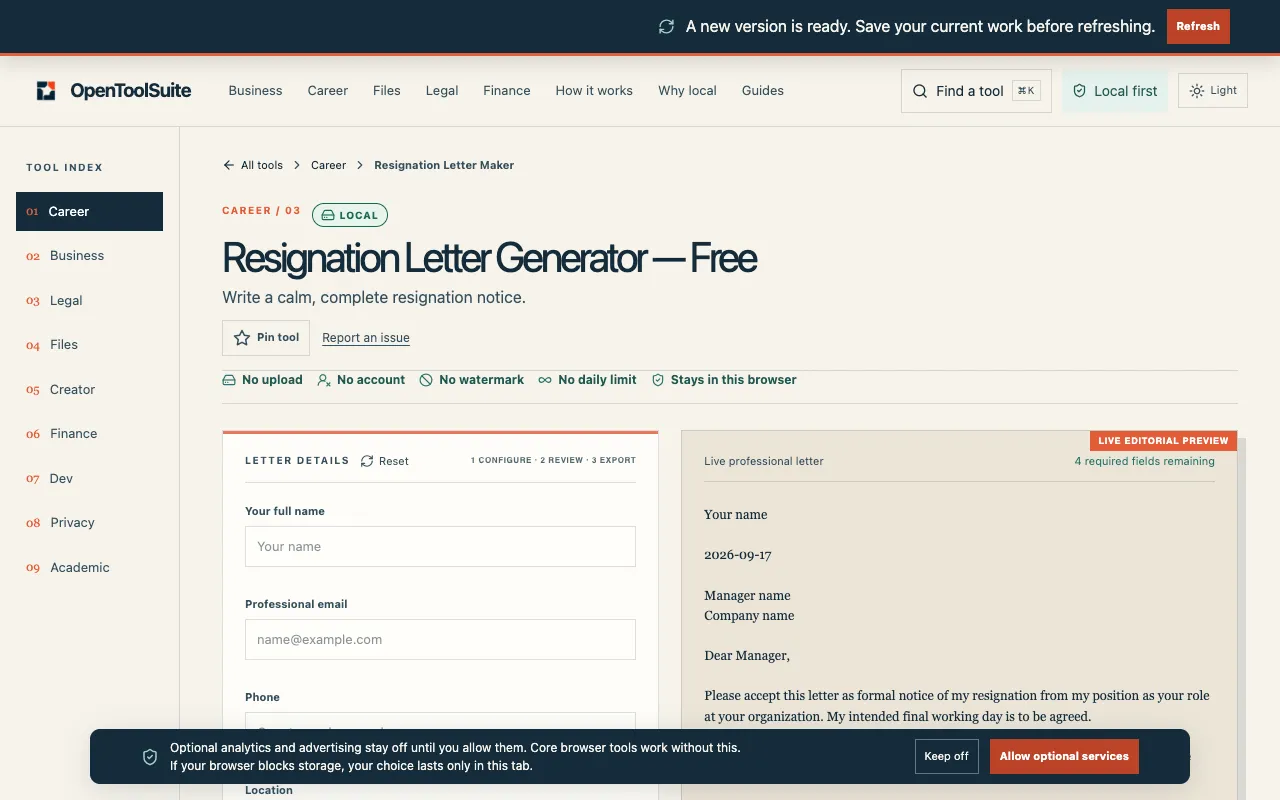
Task: Click the back arrow beside All tools
Action: pos(229,165)
